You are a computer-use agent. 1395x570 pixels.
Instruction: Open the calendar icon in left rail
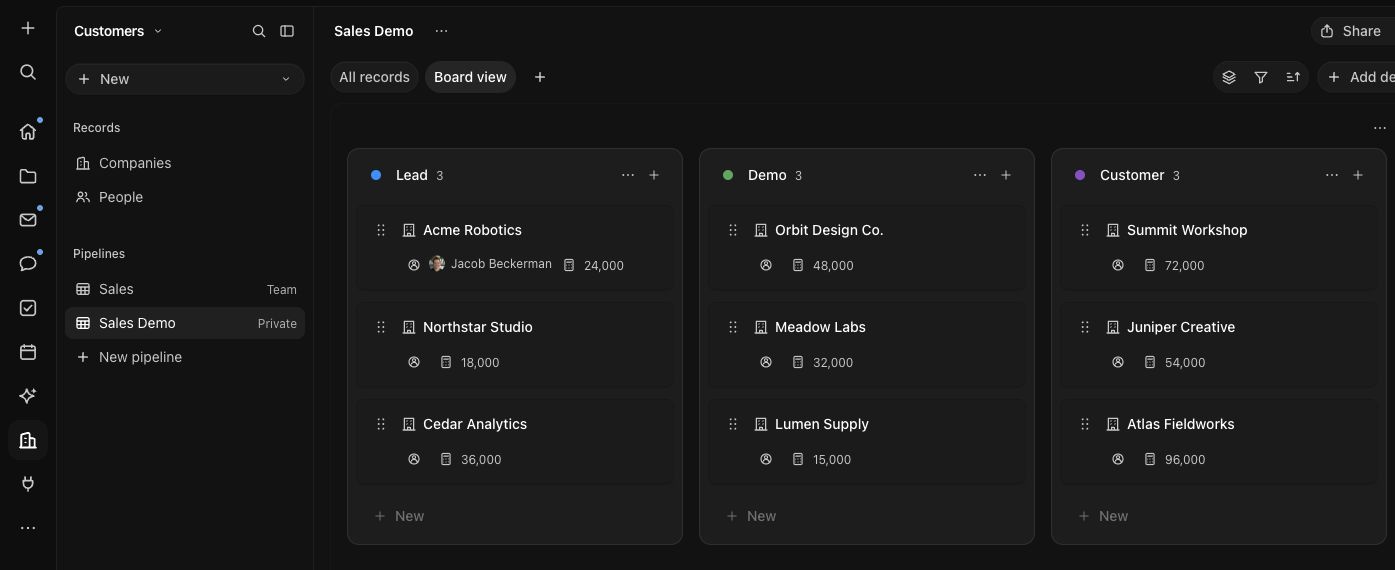[x=28, y=352]
